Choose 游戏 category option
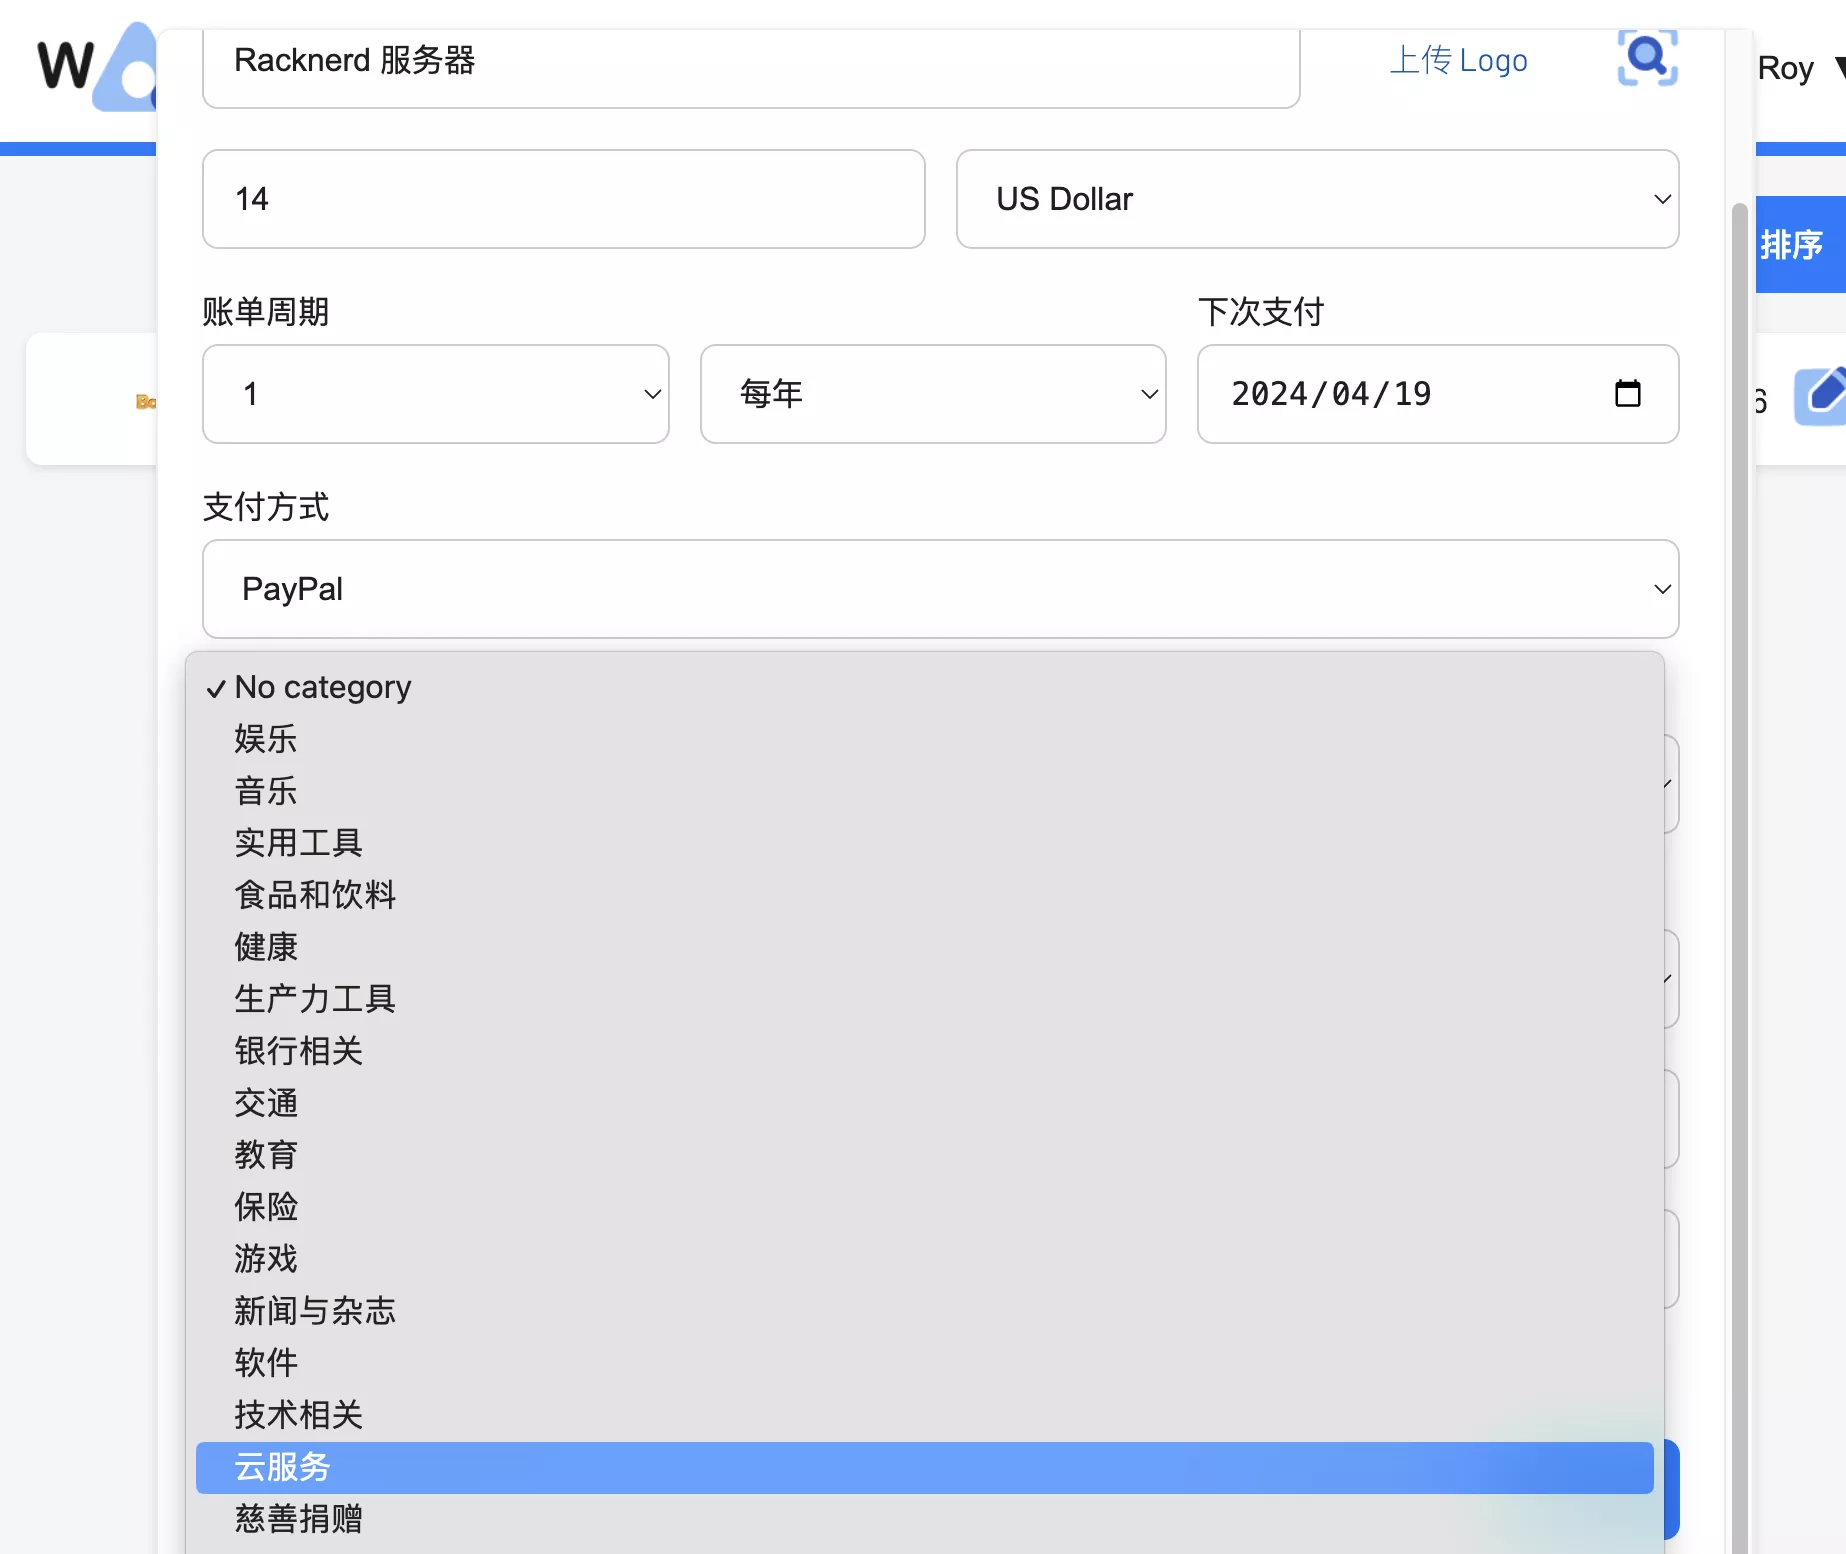 coord(266,1259)
